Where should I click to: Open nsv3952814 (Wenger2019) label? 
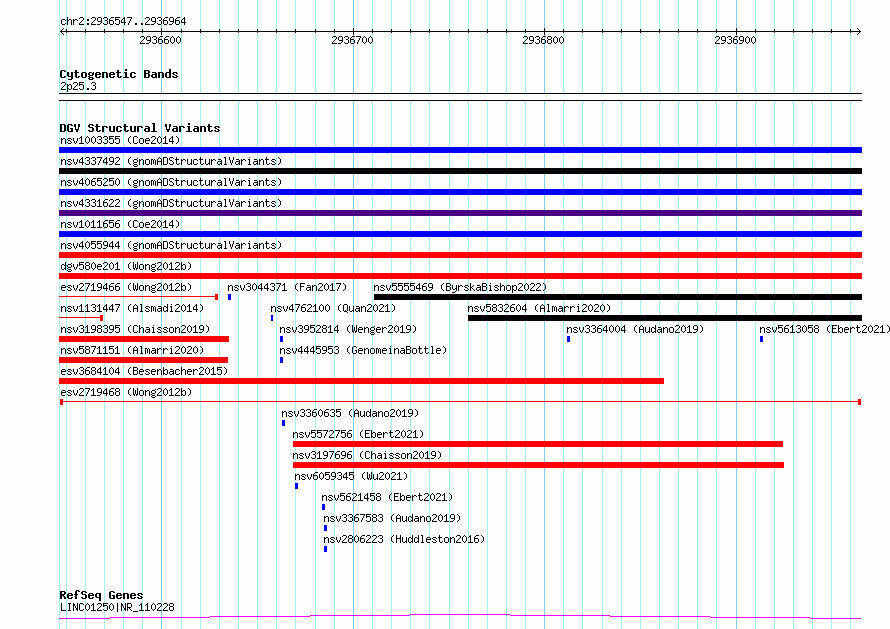[x=348, y=329]
